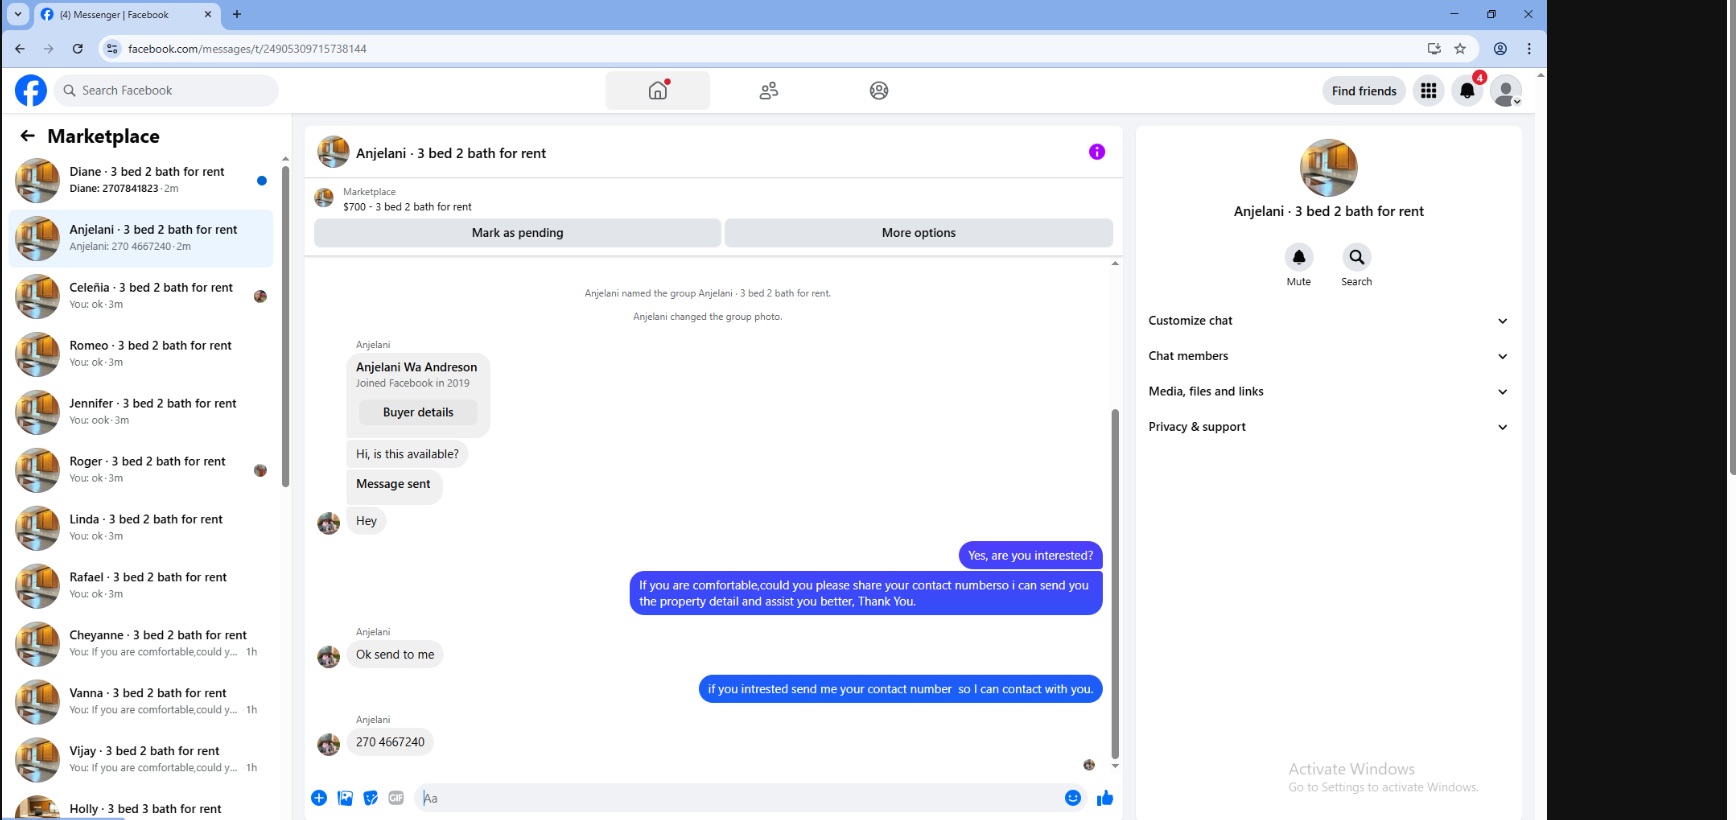Open browser profile icon
Viewport: 1736px width, 820px height.
pos(1500,48)
